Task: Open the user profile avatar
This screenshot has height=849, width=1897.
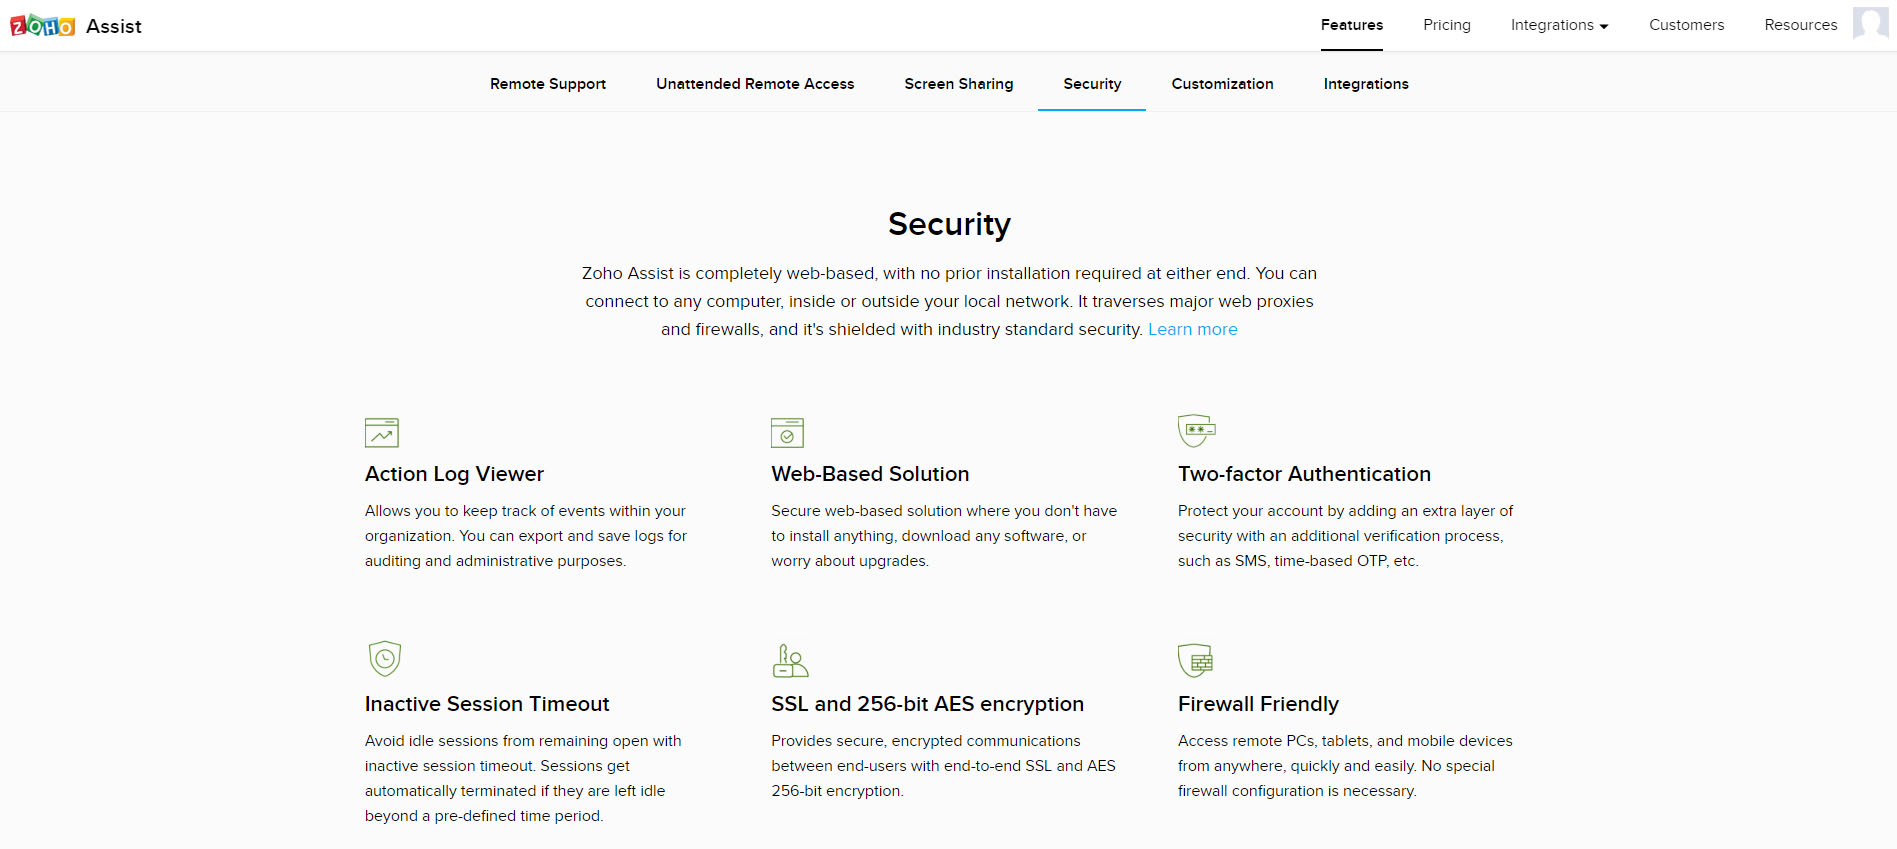Action: click(1870, 23)
